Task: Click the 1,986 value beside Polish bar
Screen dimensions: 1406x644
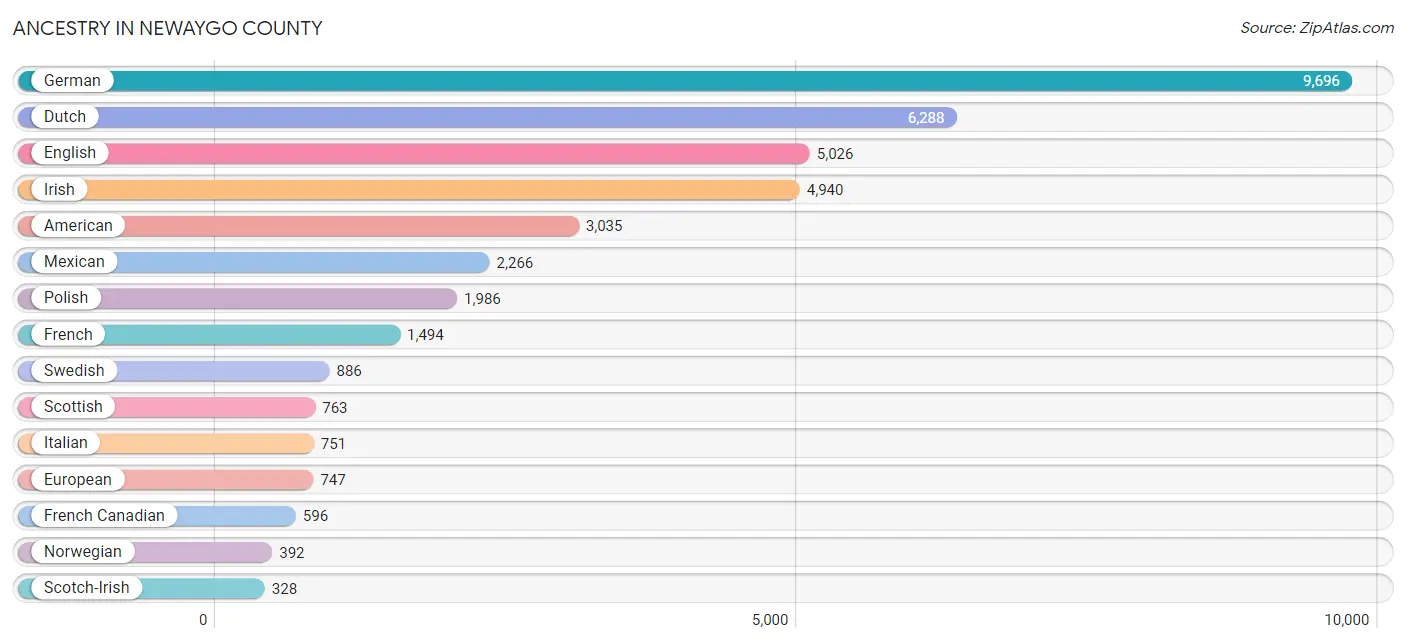Action: (x=482, y=298)
